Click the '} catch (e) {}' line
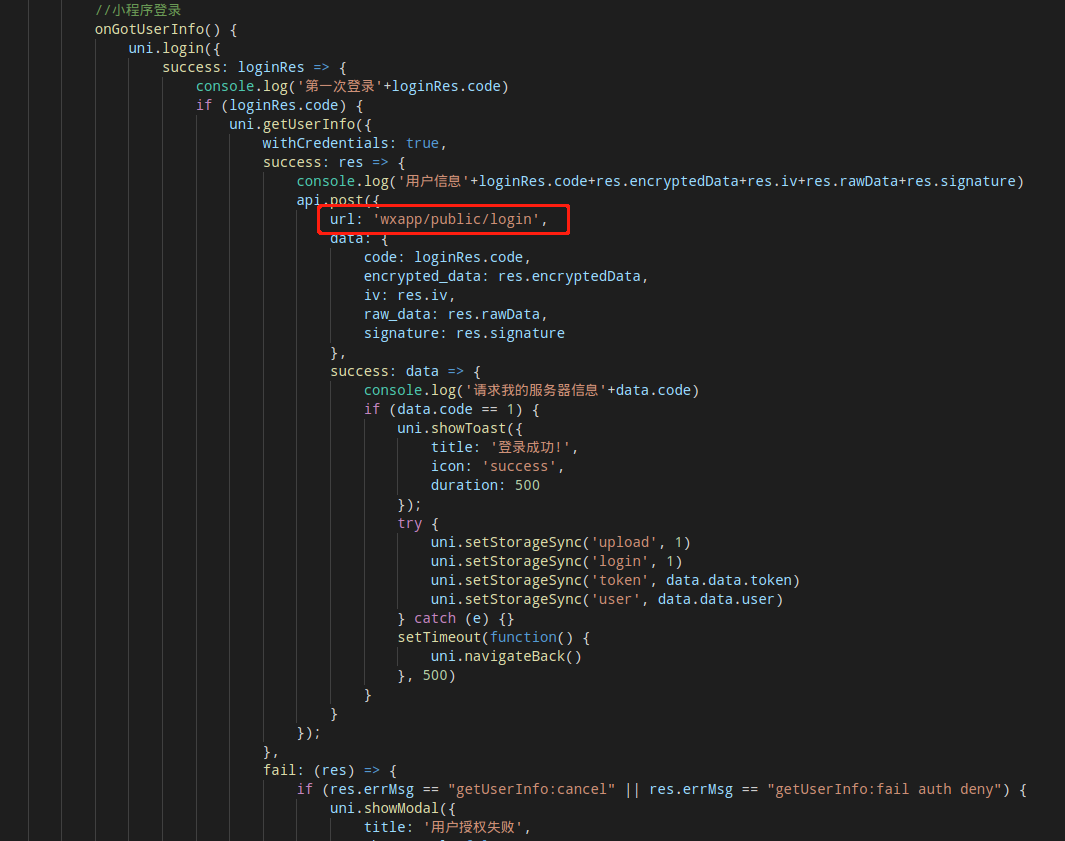Screen dimensions: 1065x841 pyautogui.click(x=456, y=619)
